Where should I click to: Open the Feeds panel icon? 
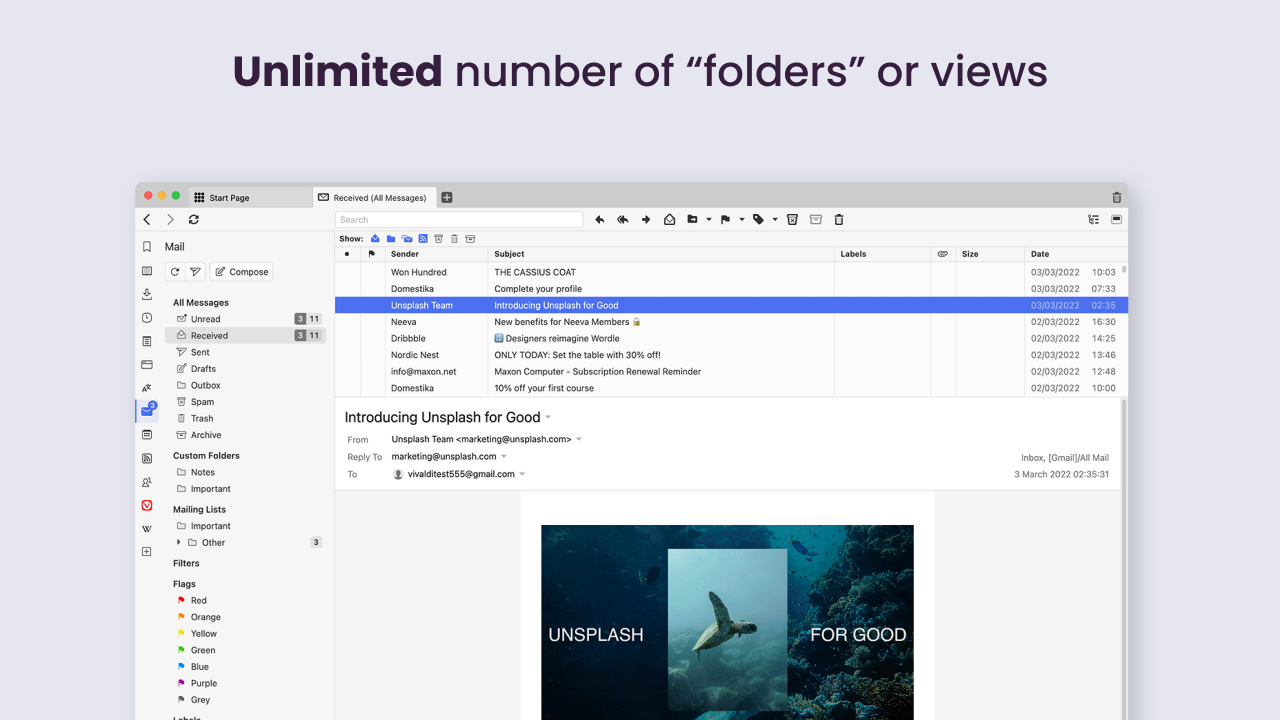[147, 458]
